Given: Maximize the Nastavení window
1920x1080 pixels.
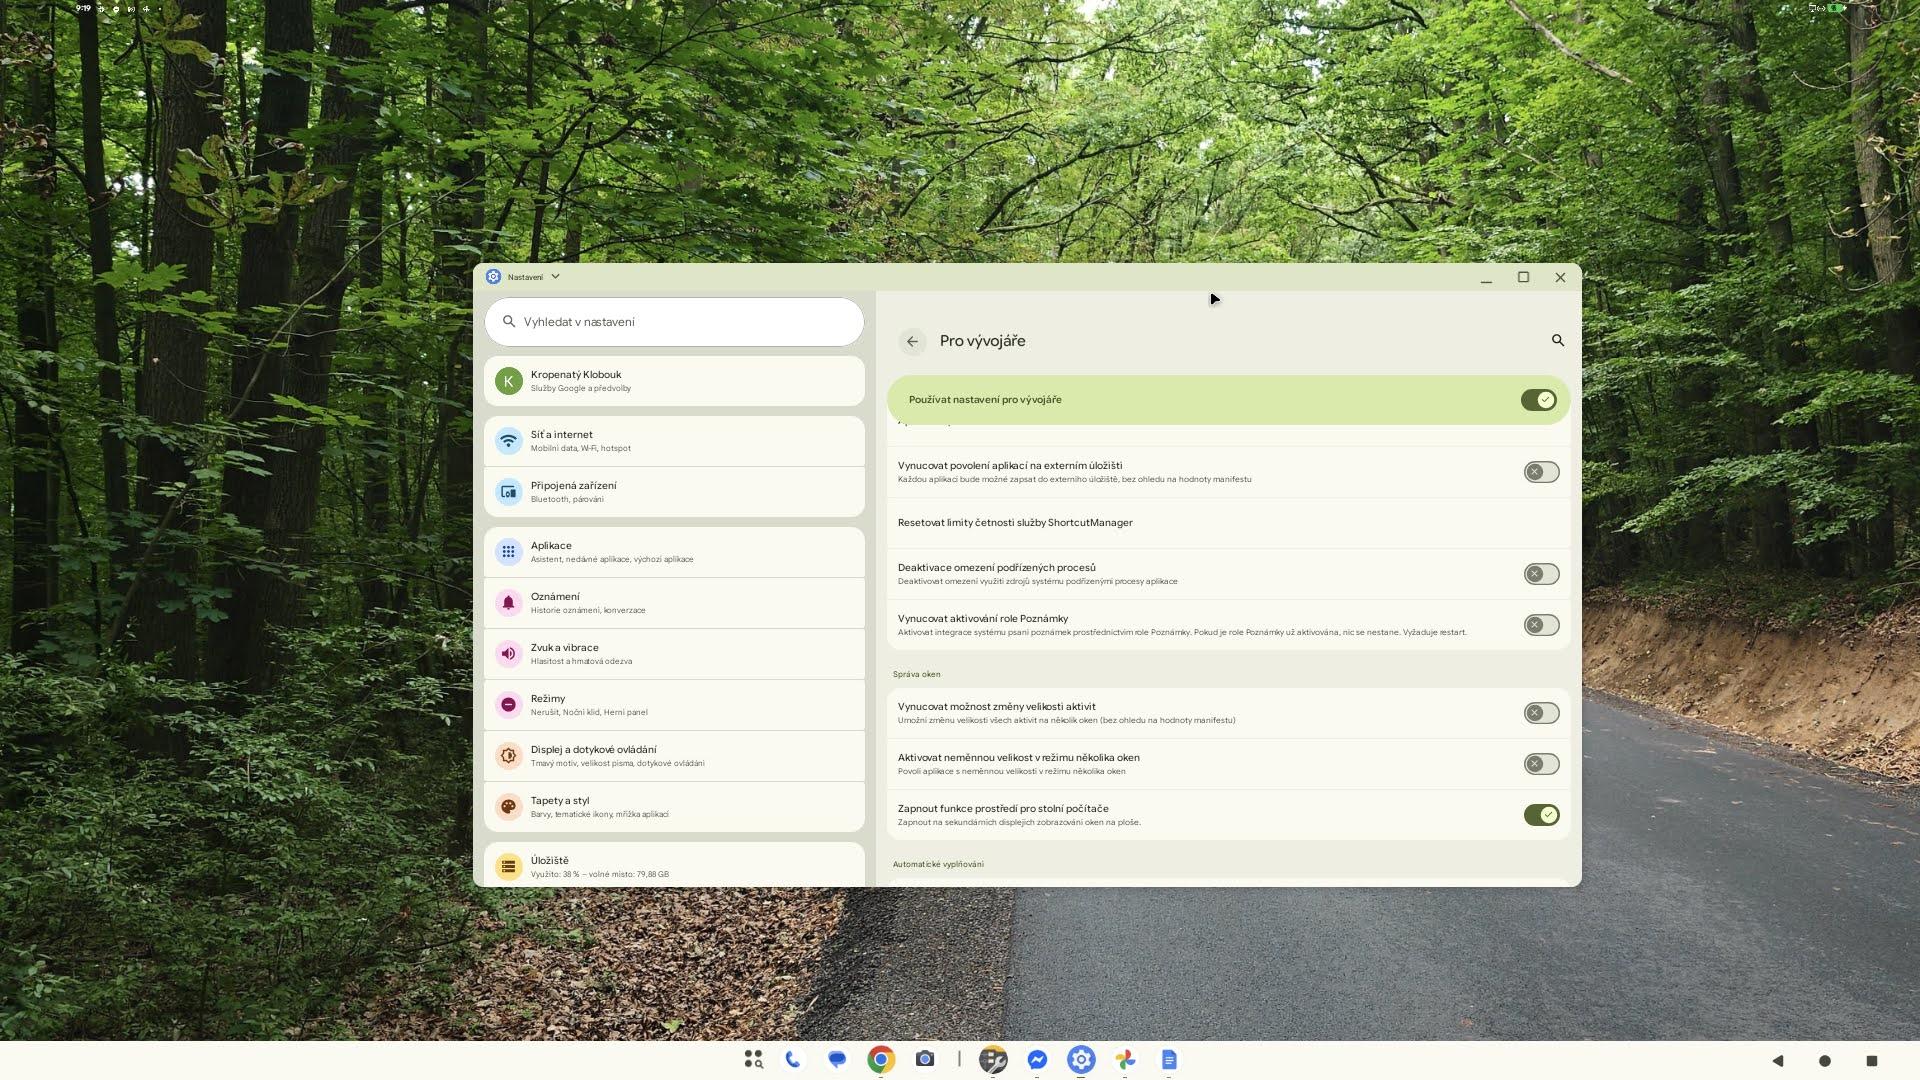Looking at the screenshot, I should coord(1523,277).
